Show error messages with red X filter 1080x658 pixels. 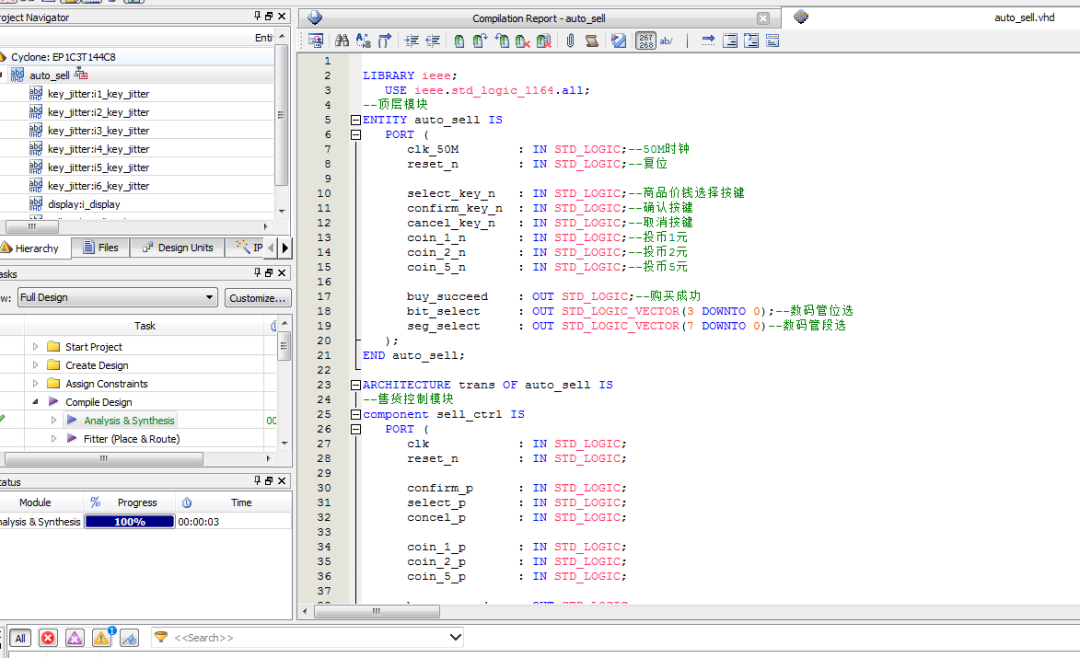pyautogui.click(x=47, y=638)
